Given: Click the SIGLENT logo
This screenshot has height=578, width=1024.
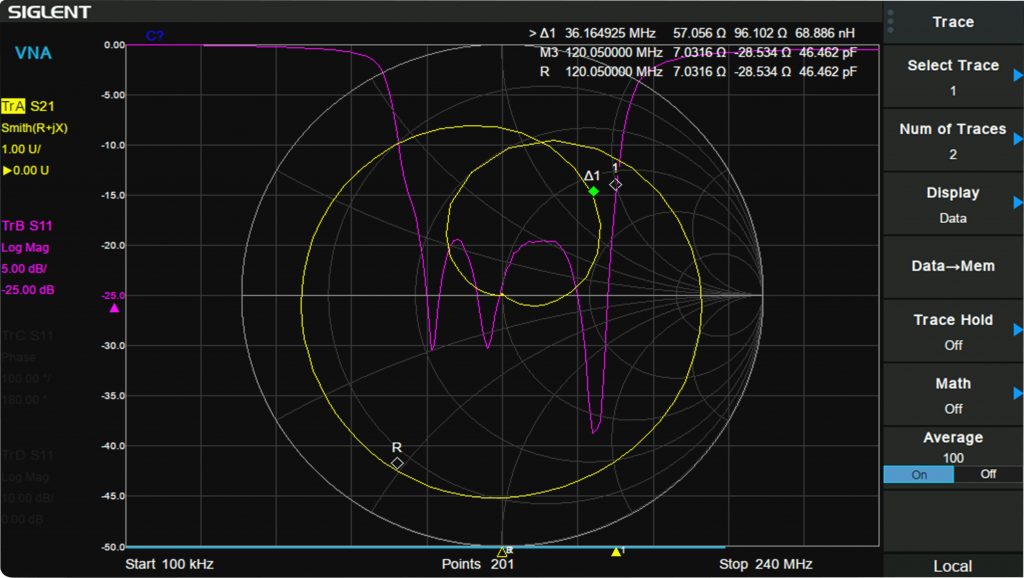Looking at the screenshot, I should (50, 12).
